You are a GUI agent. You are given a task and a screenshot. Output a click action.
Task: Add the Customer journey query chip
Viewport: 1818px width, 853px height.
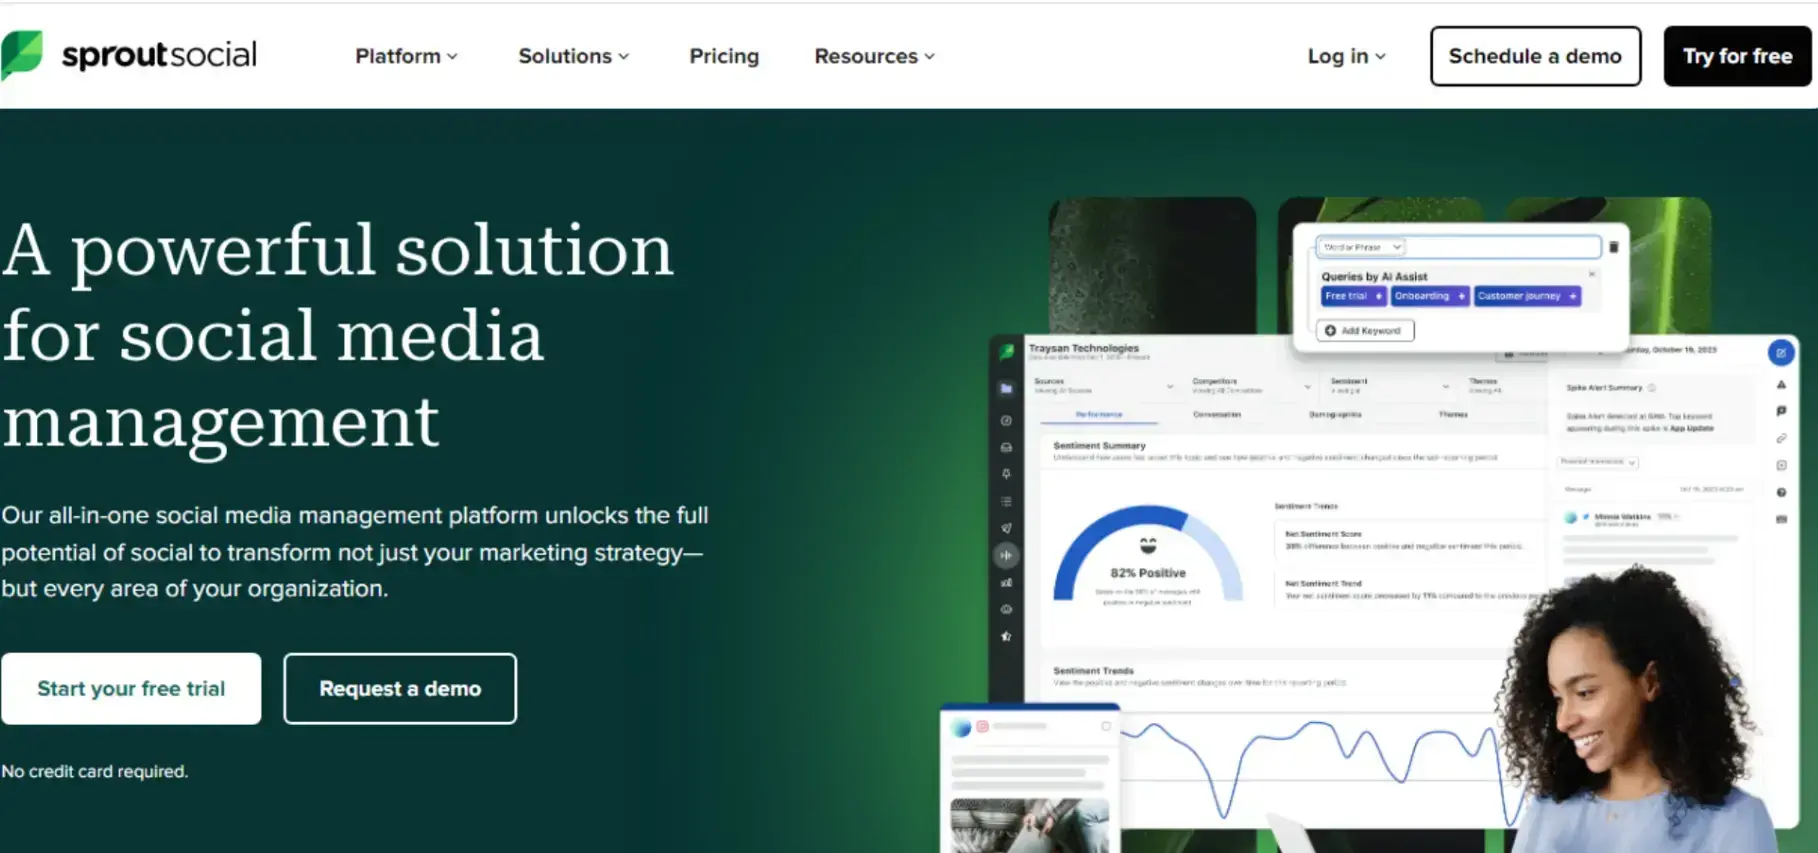pos(1527,296)
